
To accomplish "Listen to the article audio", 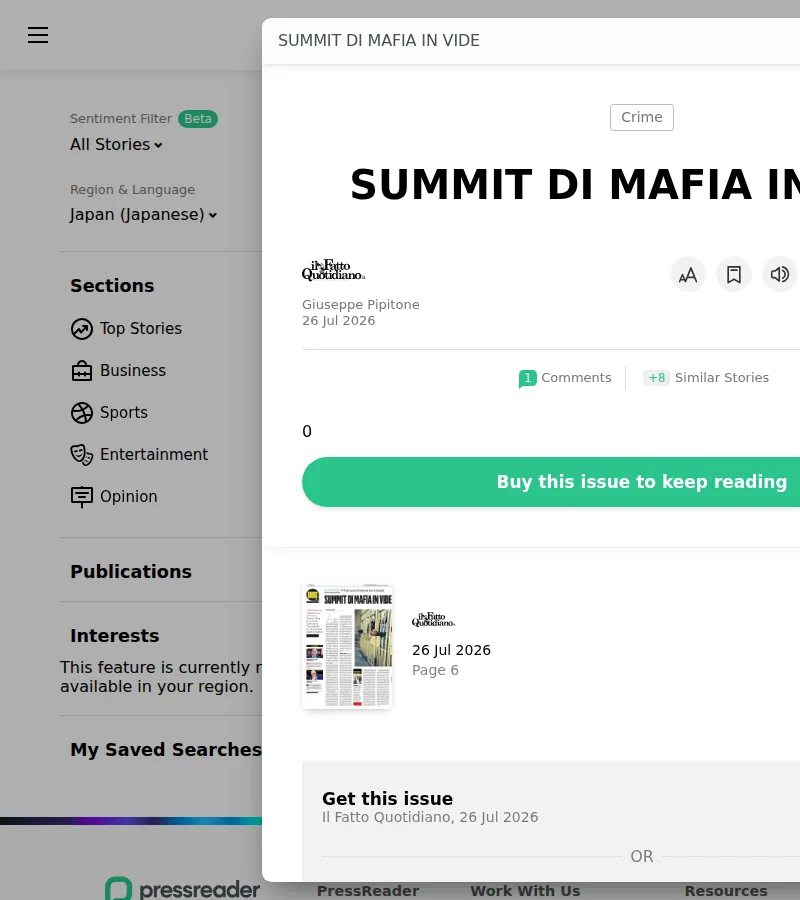I will 779,275.
